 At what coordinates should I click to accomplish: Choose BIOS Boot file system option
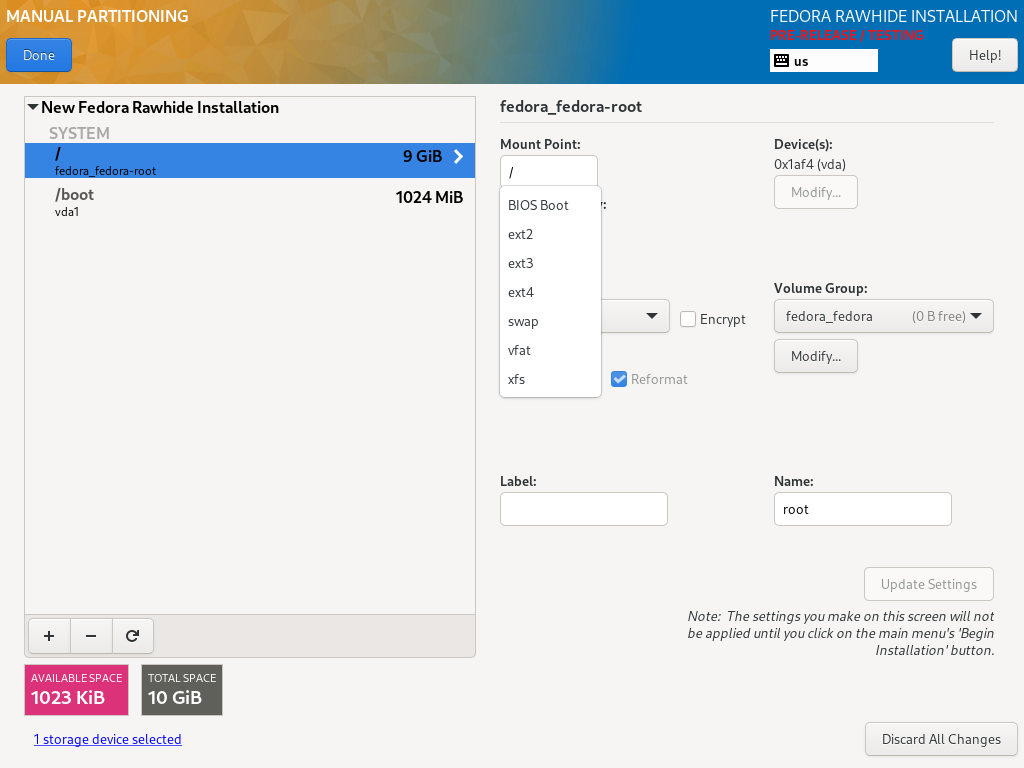(x=550, y=205)
